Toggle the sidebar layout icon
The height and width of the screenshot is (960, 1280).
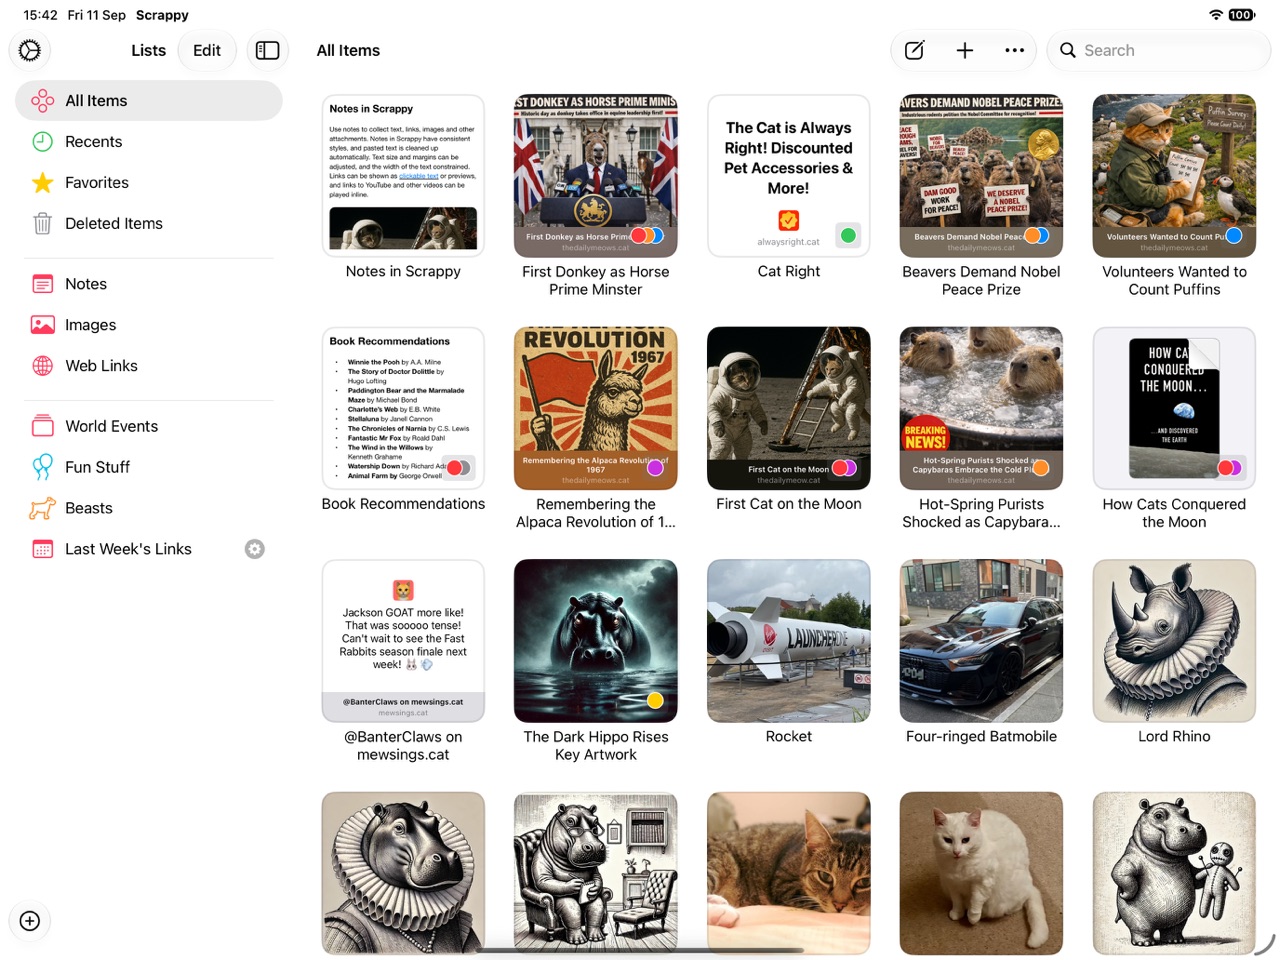click(267, 50)
